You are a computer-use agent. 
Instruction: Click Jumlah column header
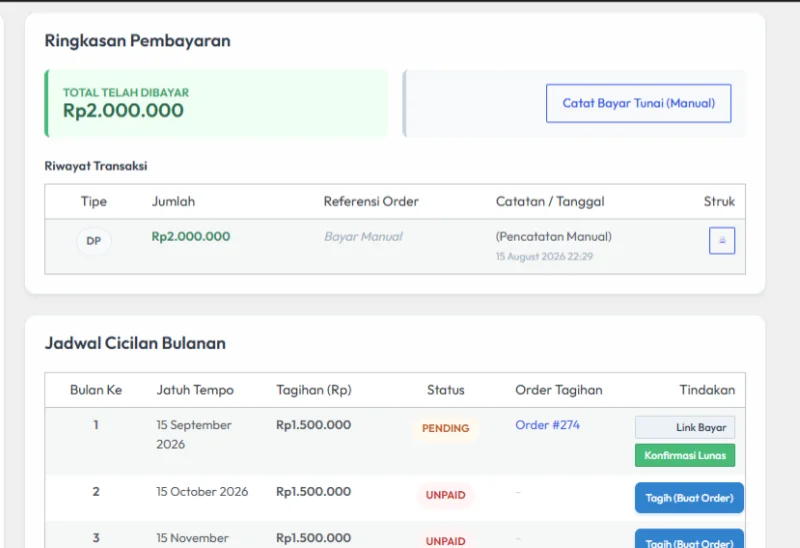pyautogui.click(x=173, y=201)
